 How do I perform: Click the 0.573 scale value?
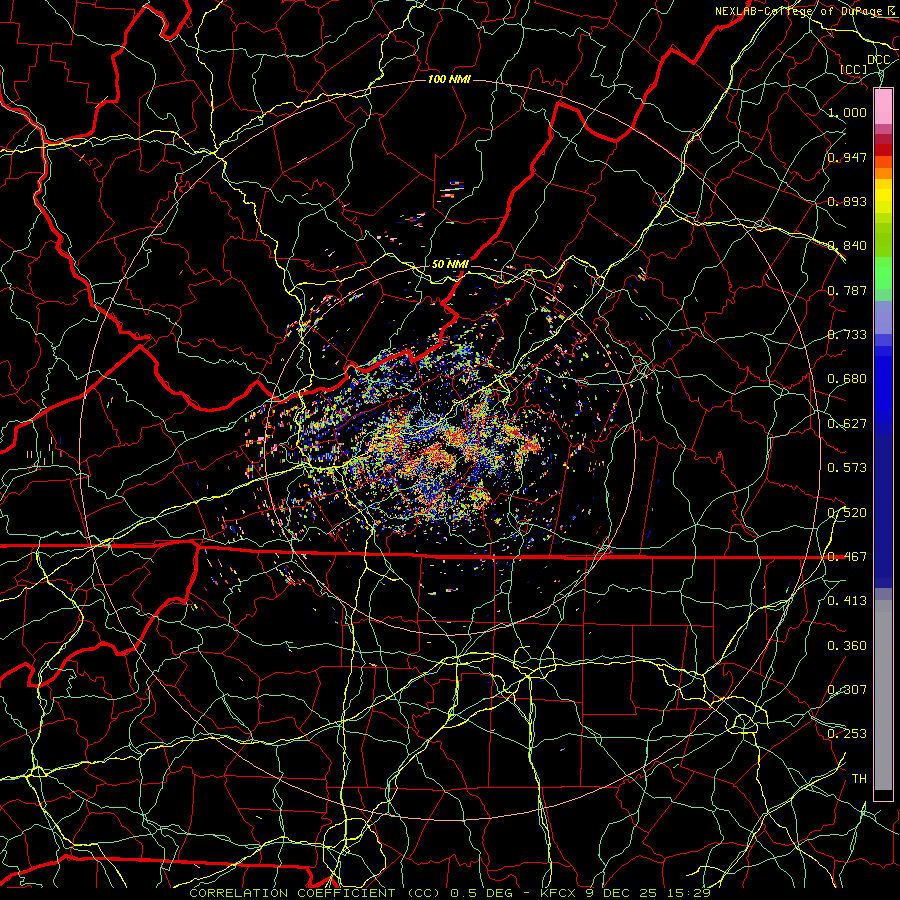(x=847, y=468)
